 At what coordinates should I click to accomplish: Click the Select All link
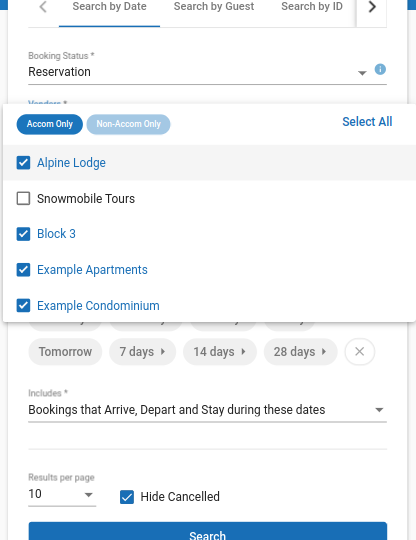(x=367, y=122)
